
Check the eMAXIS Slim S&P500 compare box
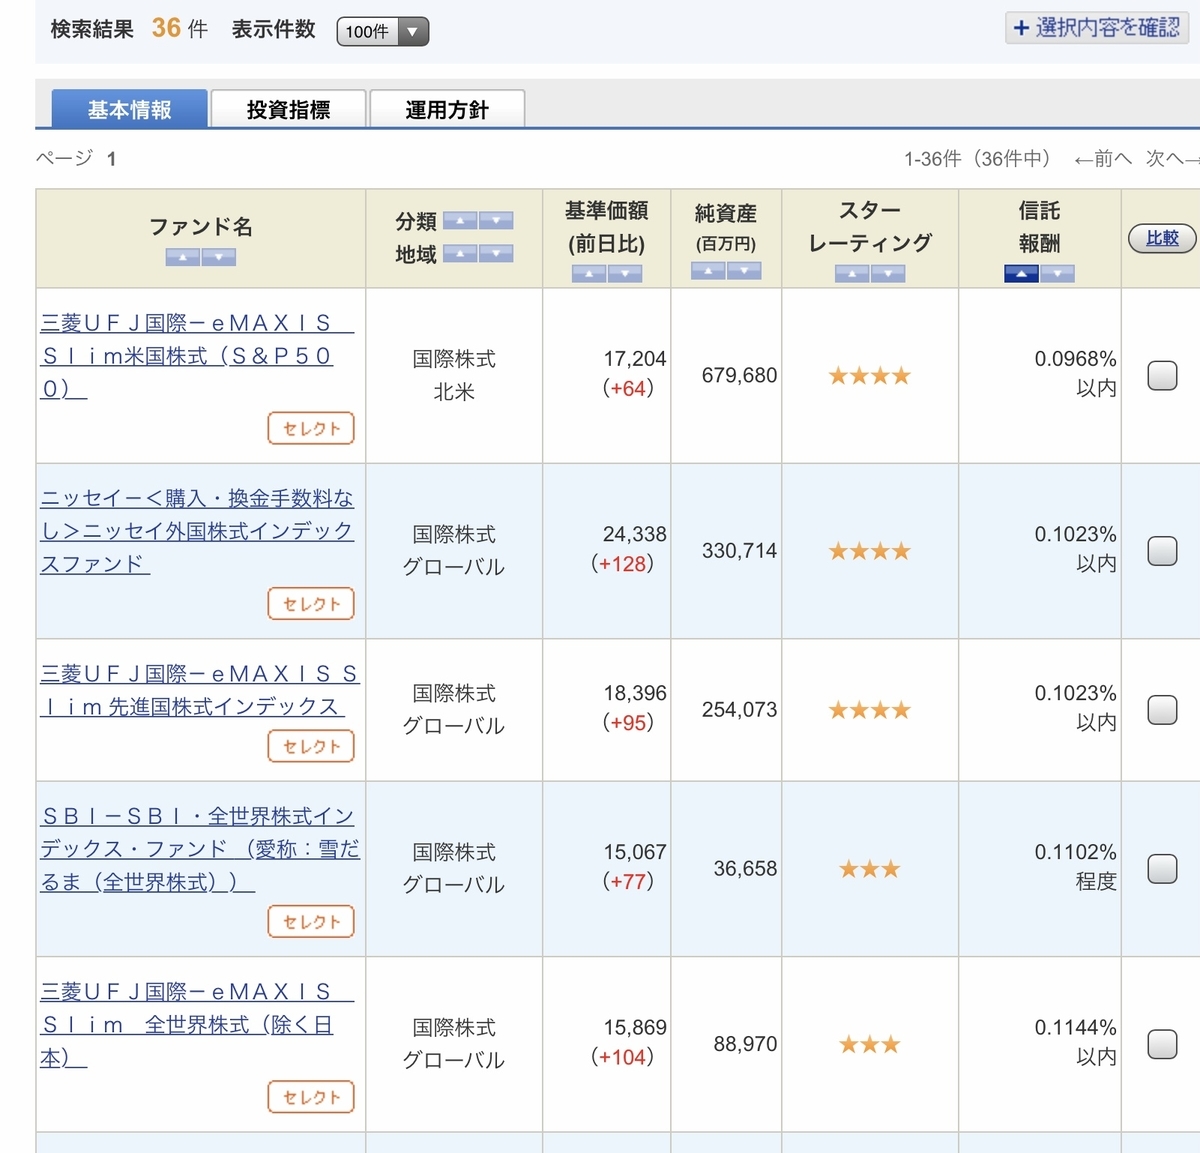[x=1162, y=376]
